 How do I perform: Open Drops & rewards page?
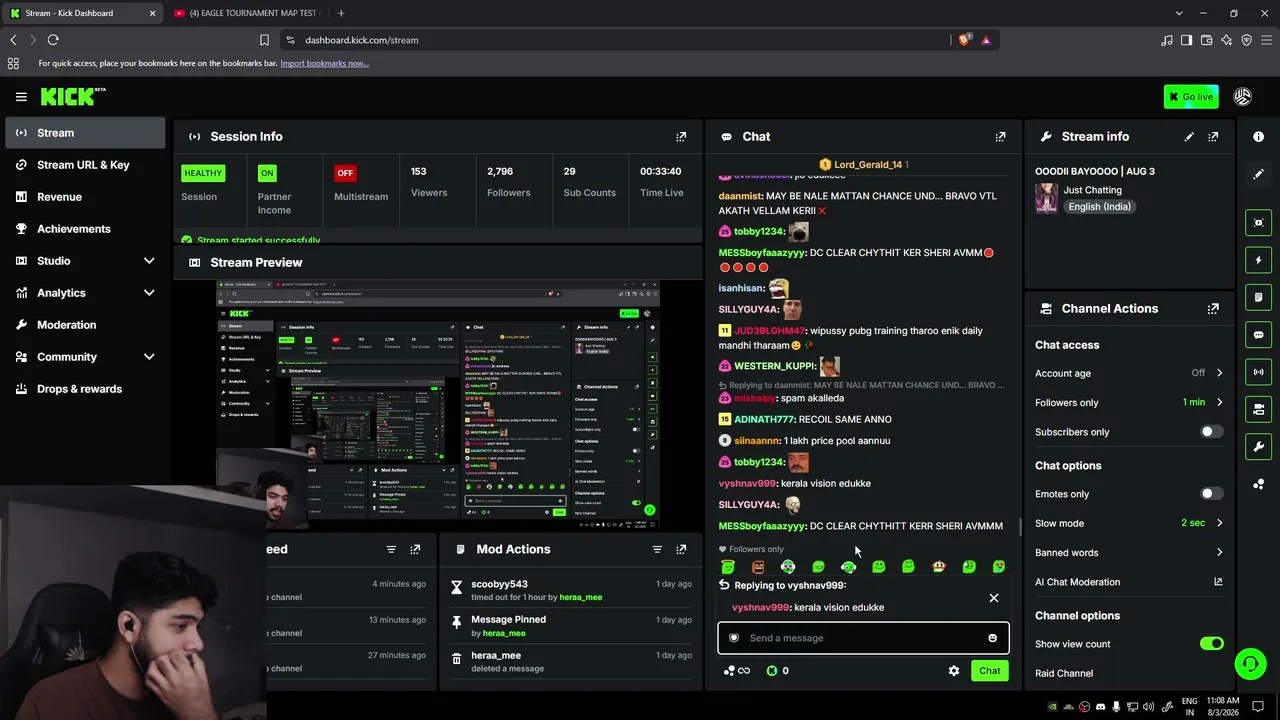click(85, 389)
